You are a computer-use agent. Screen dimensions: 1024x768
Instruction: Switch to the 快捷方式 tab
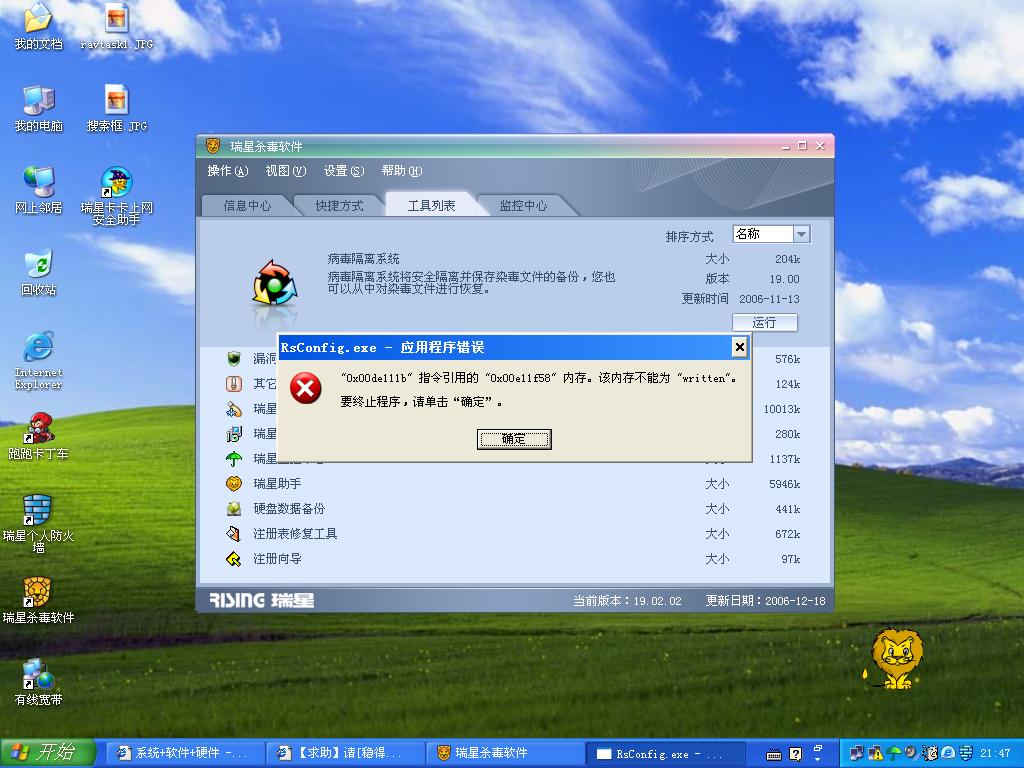339,206
